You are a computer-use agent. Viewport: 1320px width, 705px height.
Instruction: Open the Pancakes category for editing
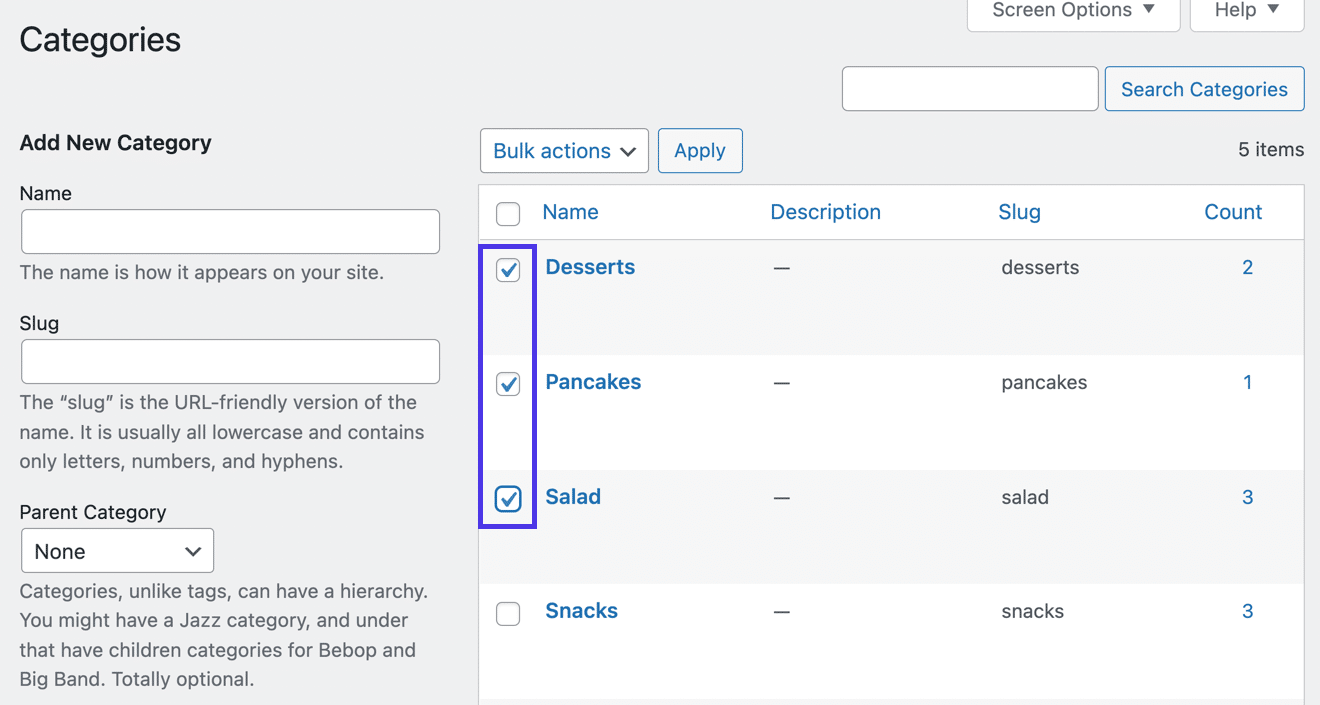(x=593, y=381)
